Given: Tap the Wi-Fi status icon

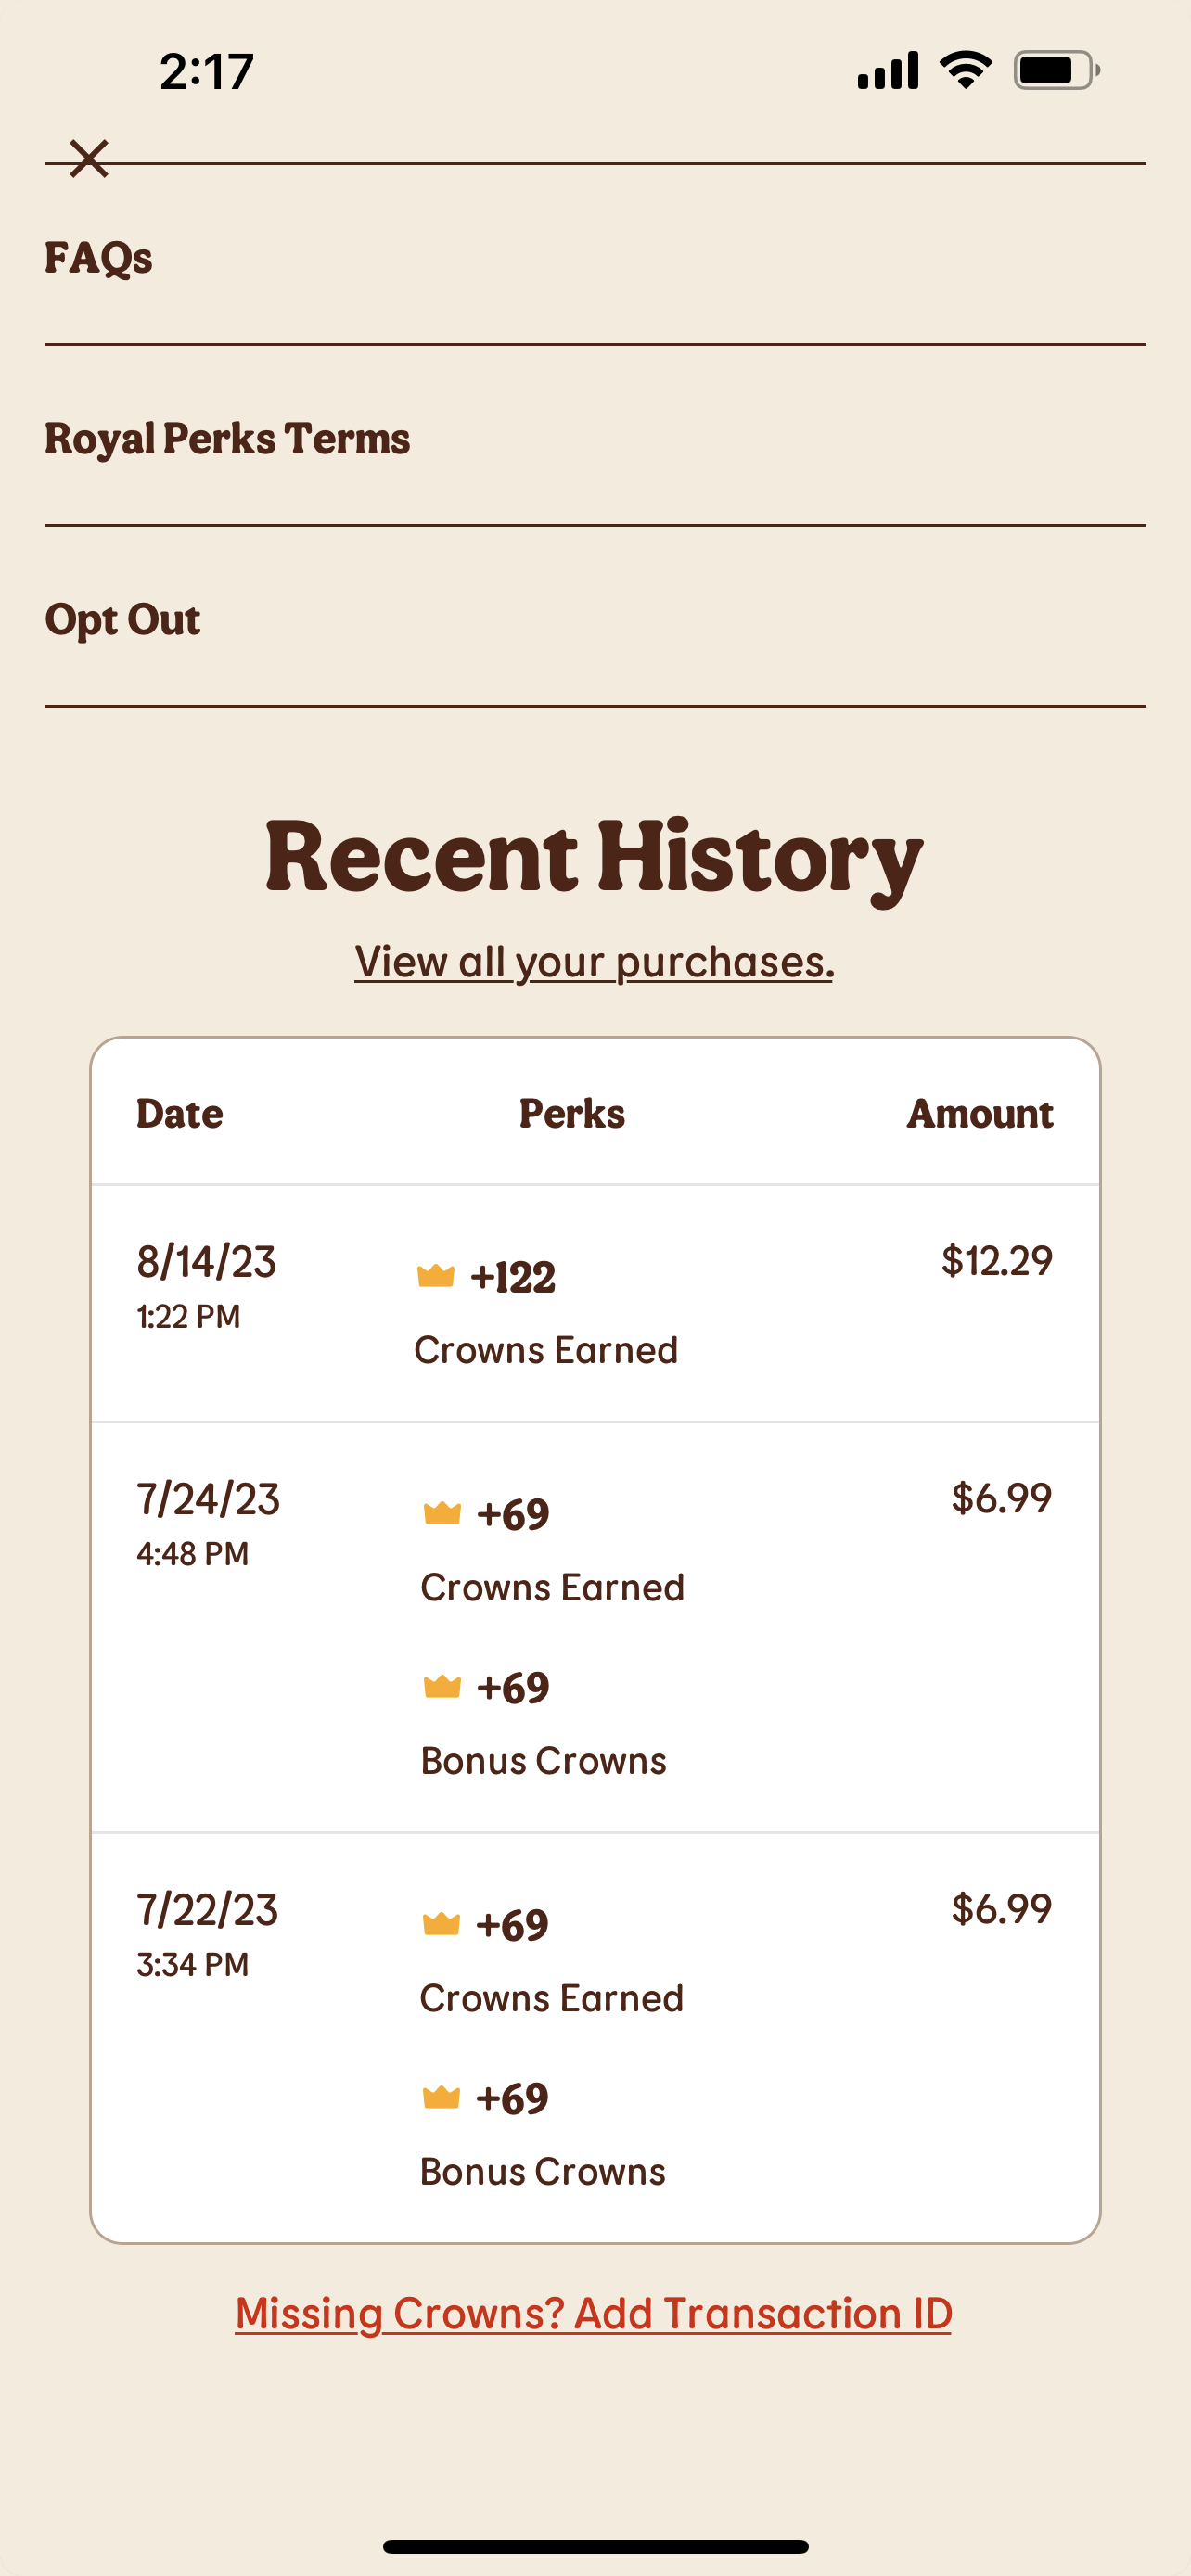Looking at the screenshot, I should point(965,70).
